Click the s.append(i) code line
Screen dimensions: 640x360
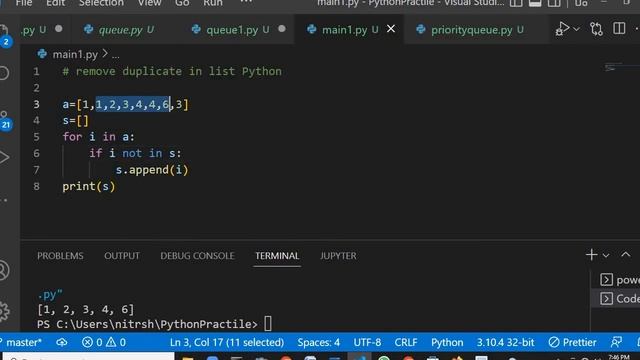point(152,170)
